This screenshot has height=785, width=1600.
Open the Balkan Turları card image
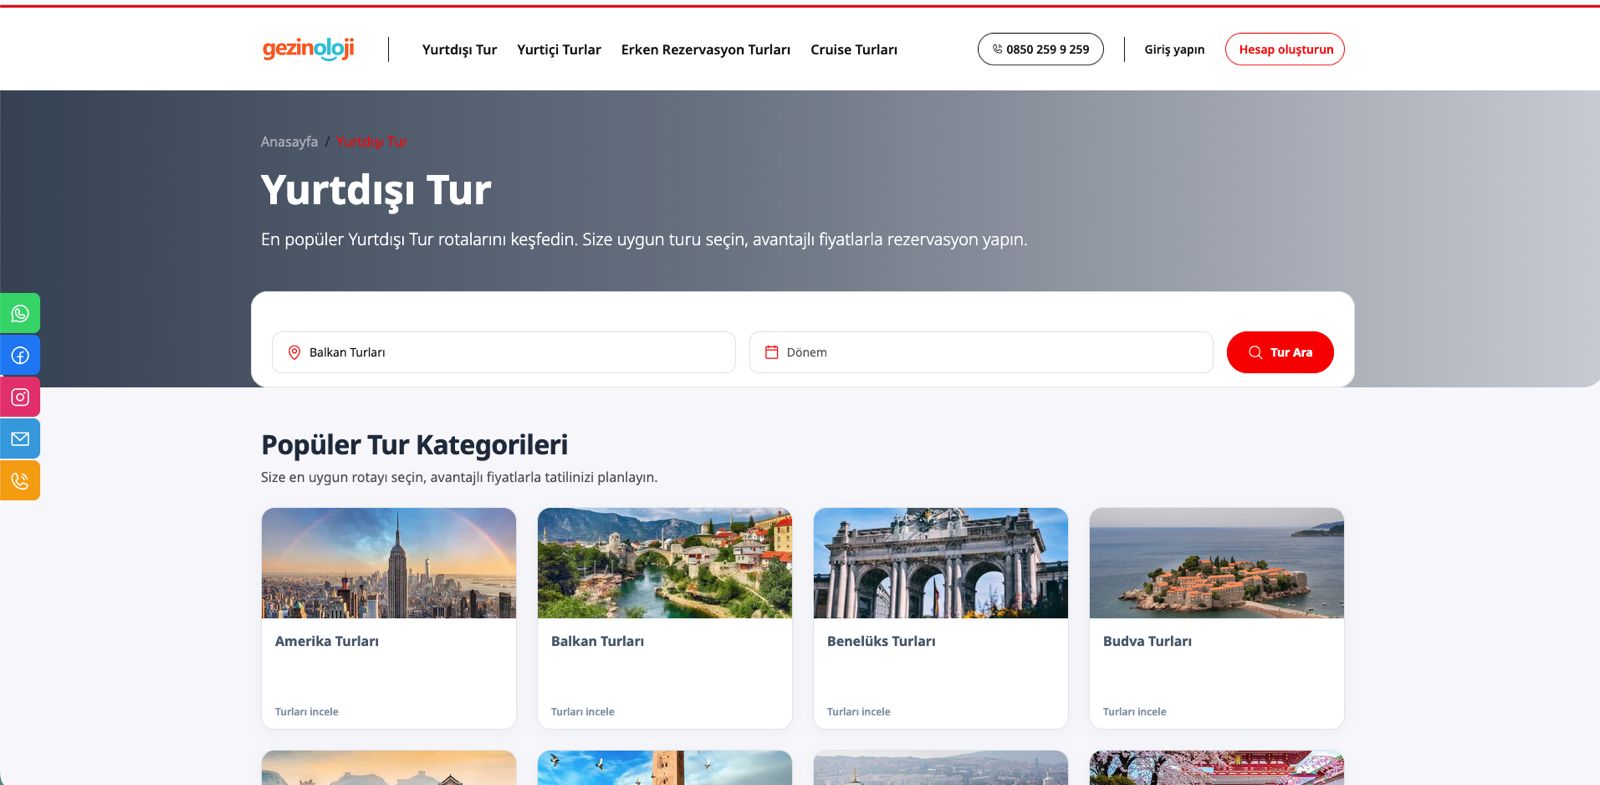pyautogui.click(x=665, y=563)
